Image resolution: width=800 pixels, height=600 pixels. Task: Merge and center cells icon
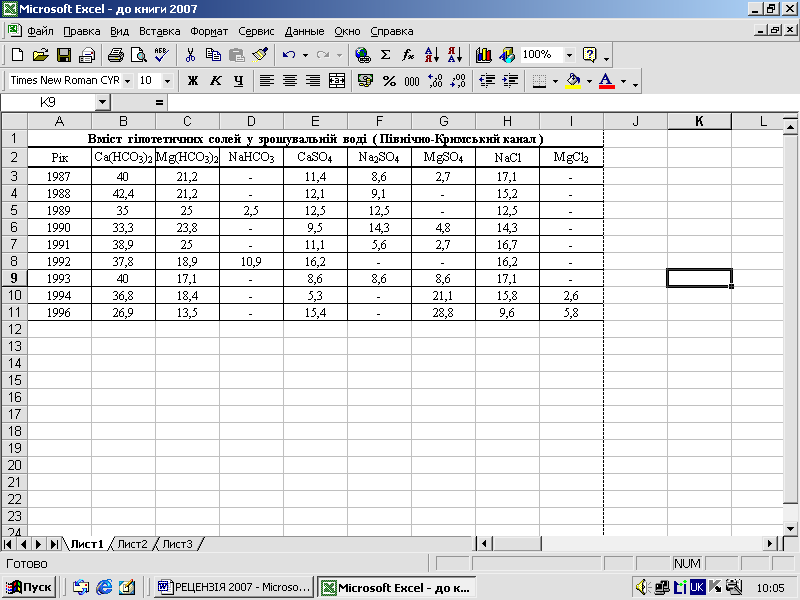337,81
